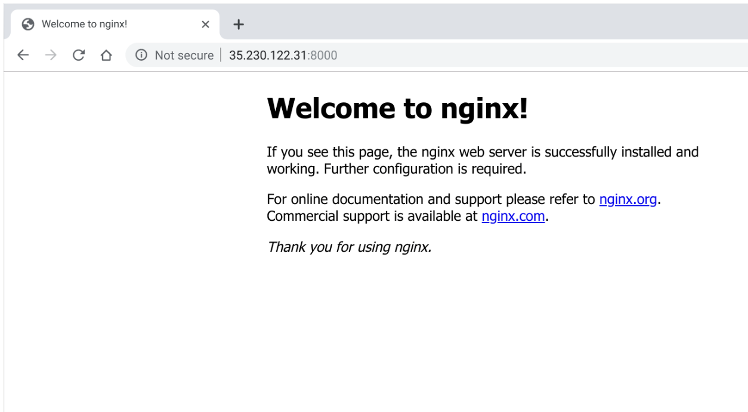Click the text Commercial support is available at
This screenshot has height=412, width=748.
(x=372, y=216)
